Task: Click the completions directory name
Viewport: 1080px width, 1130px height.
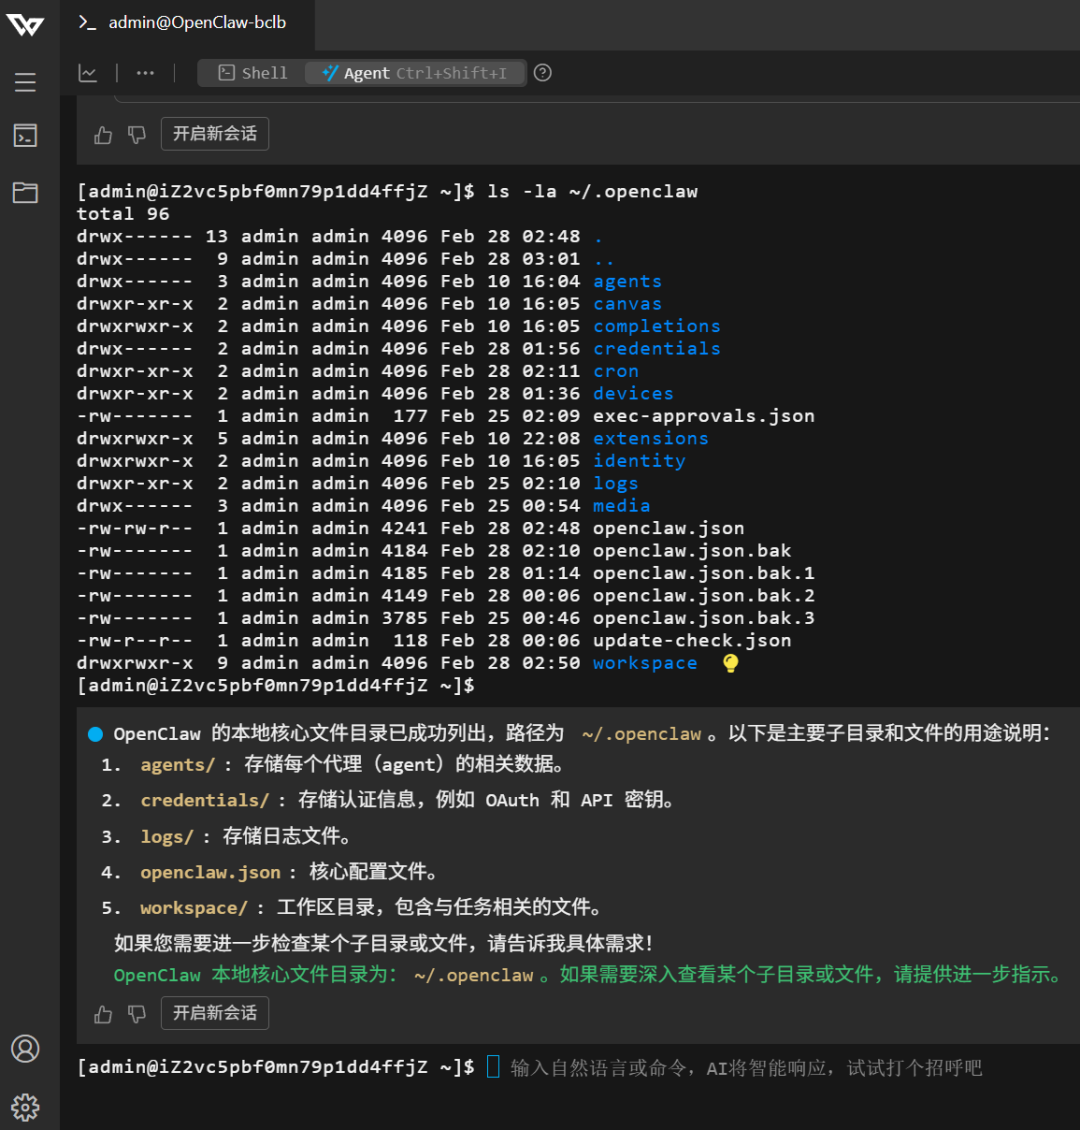Action: tap(656, 326)
